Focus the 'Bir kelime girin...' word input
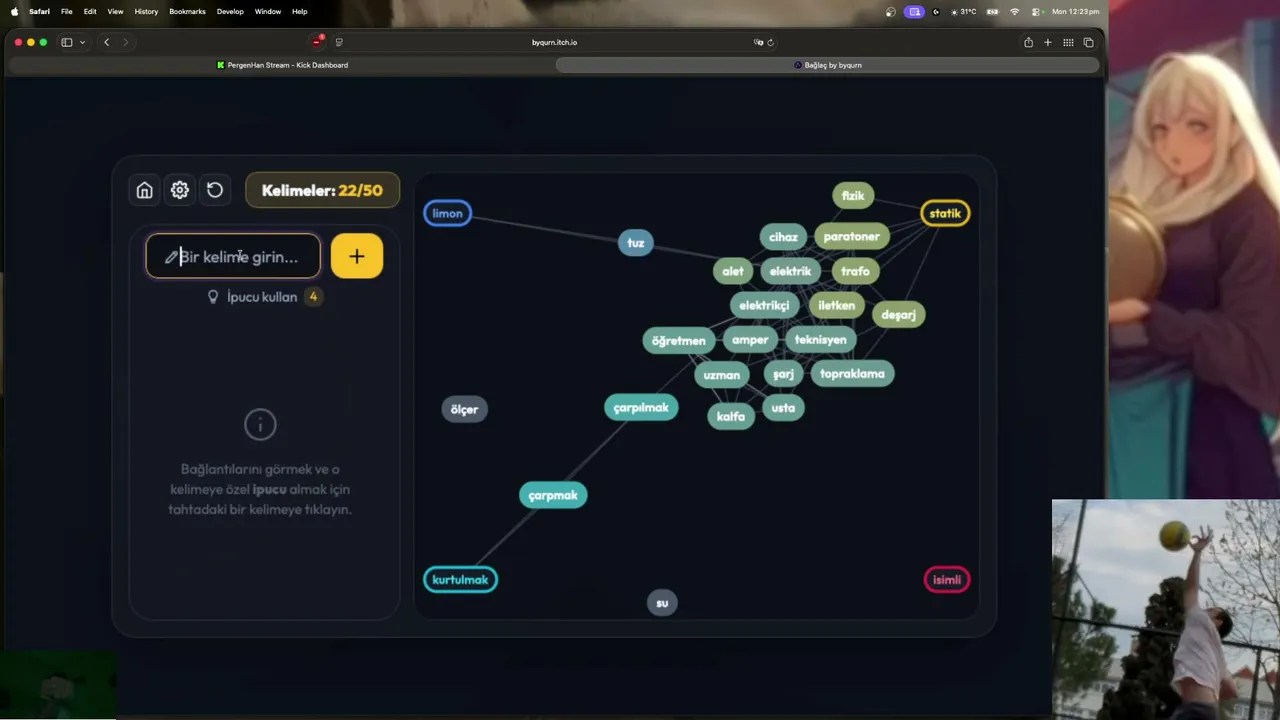 tap(233, 257)
